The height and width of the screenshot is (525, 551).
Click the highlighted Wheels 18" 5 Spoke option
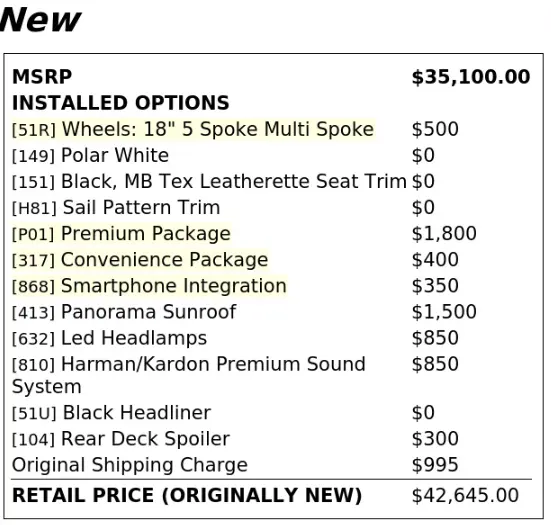tap(193, 129)
